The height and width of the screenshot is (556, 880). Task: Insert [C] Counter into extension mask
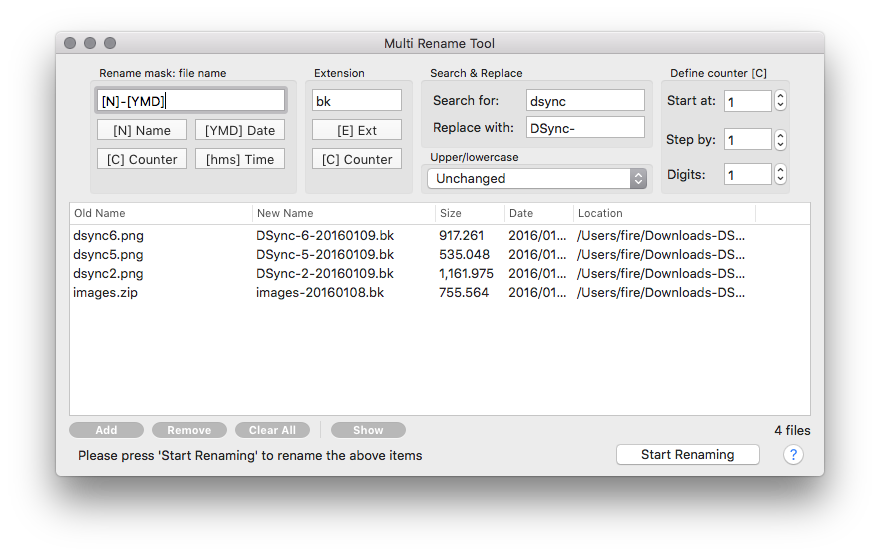tap(357, 159)
